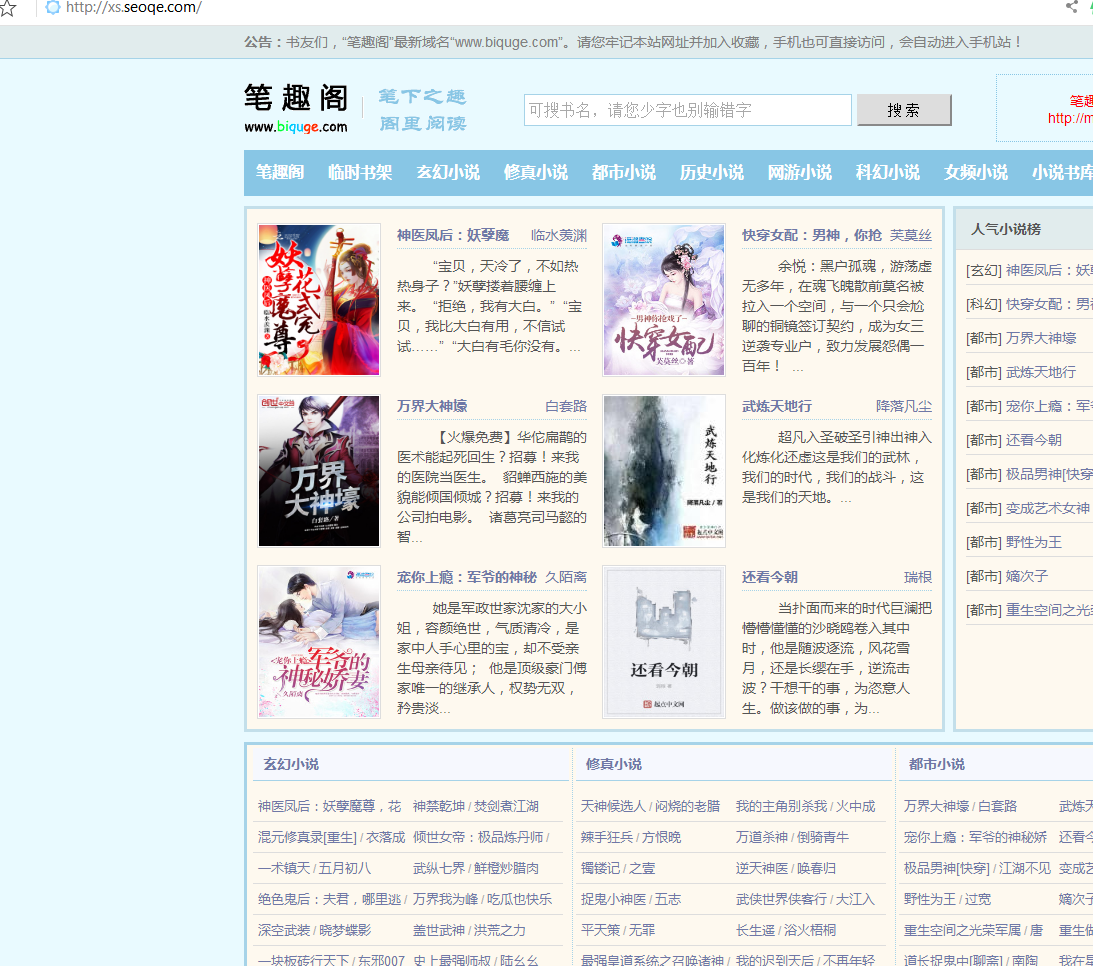This screenshot has width=1093, height=966.
Task: Open ranking entry 野性为王
Action: [1034, 542]
